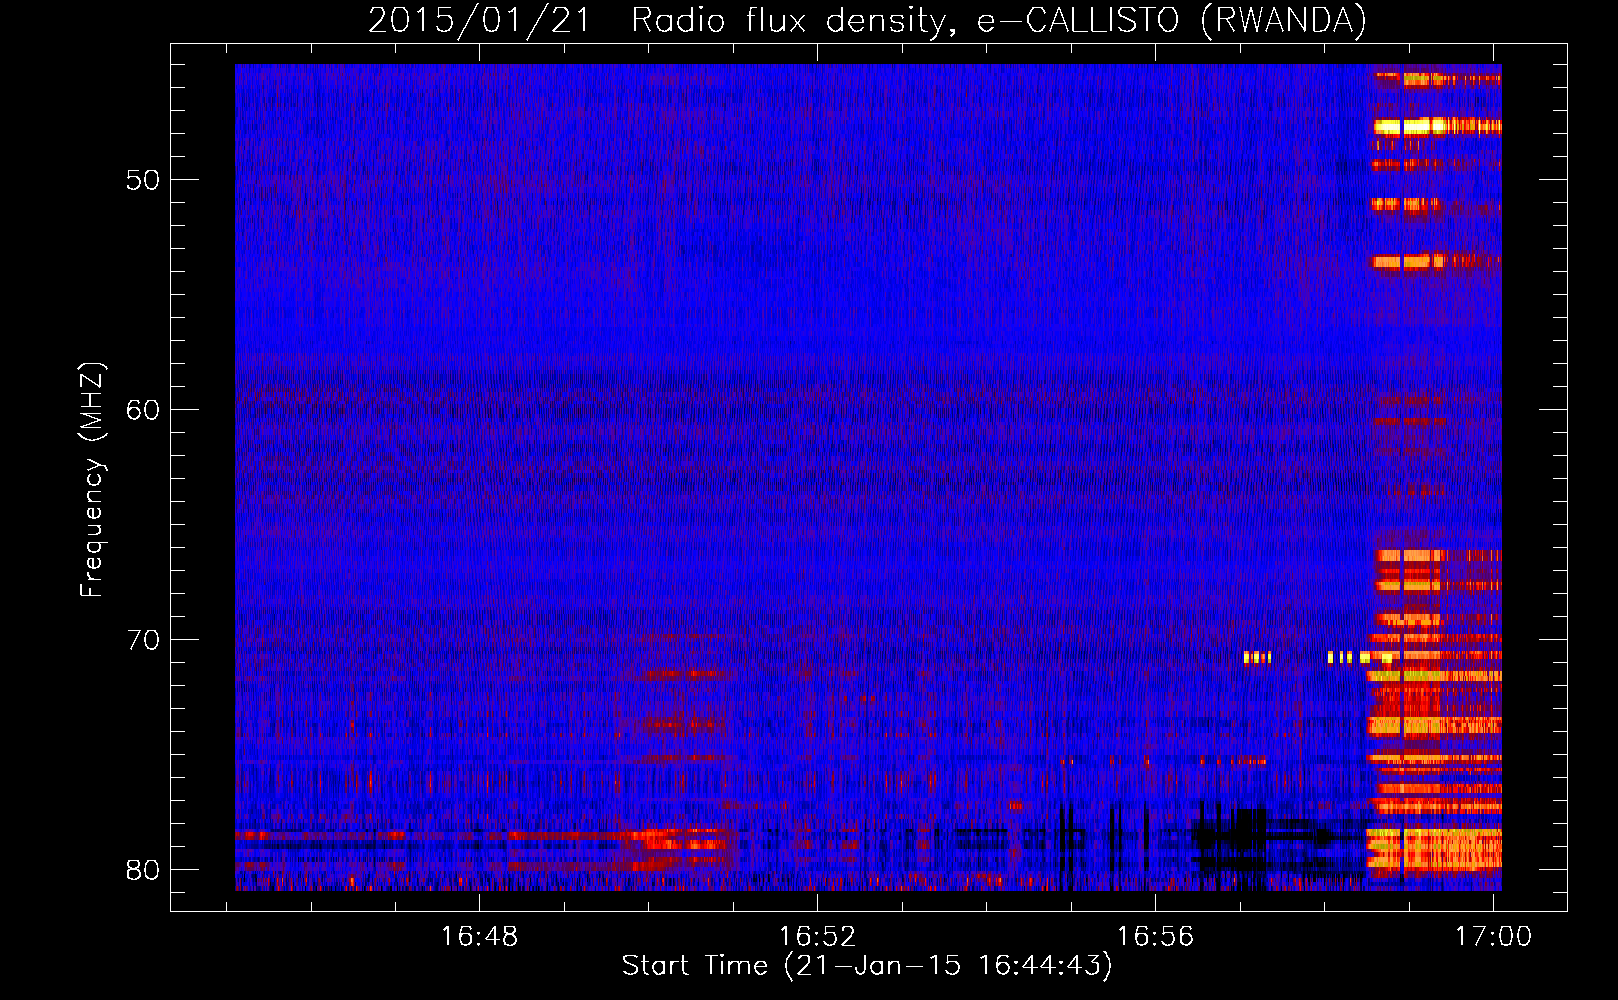The height and width of the screenshot is (1000, 1618).
Task: Click the 60 MHz tick label
Action: point(143,410)
